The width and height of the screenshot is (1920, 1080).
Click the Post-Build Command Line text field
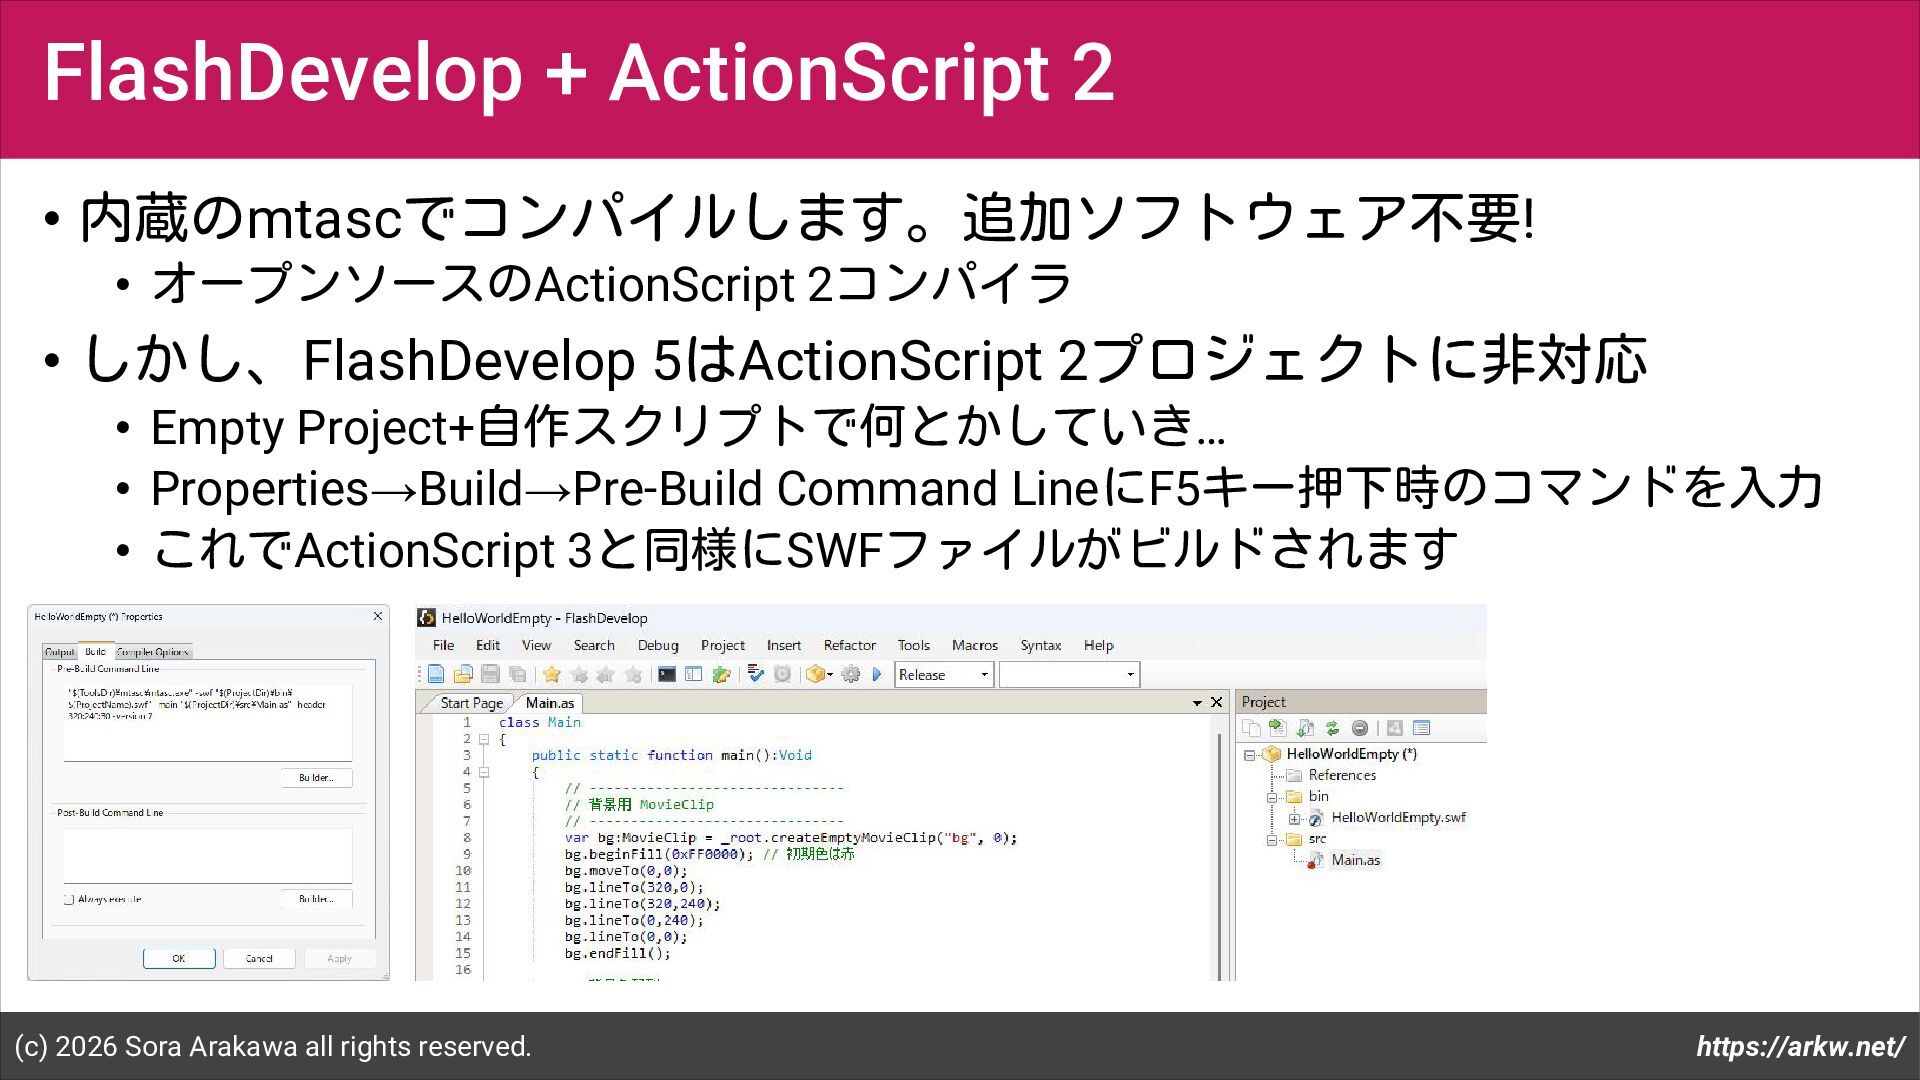tap(207, 855)
